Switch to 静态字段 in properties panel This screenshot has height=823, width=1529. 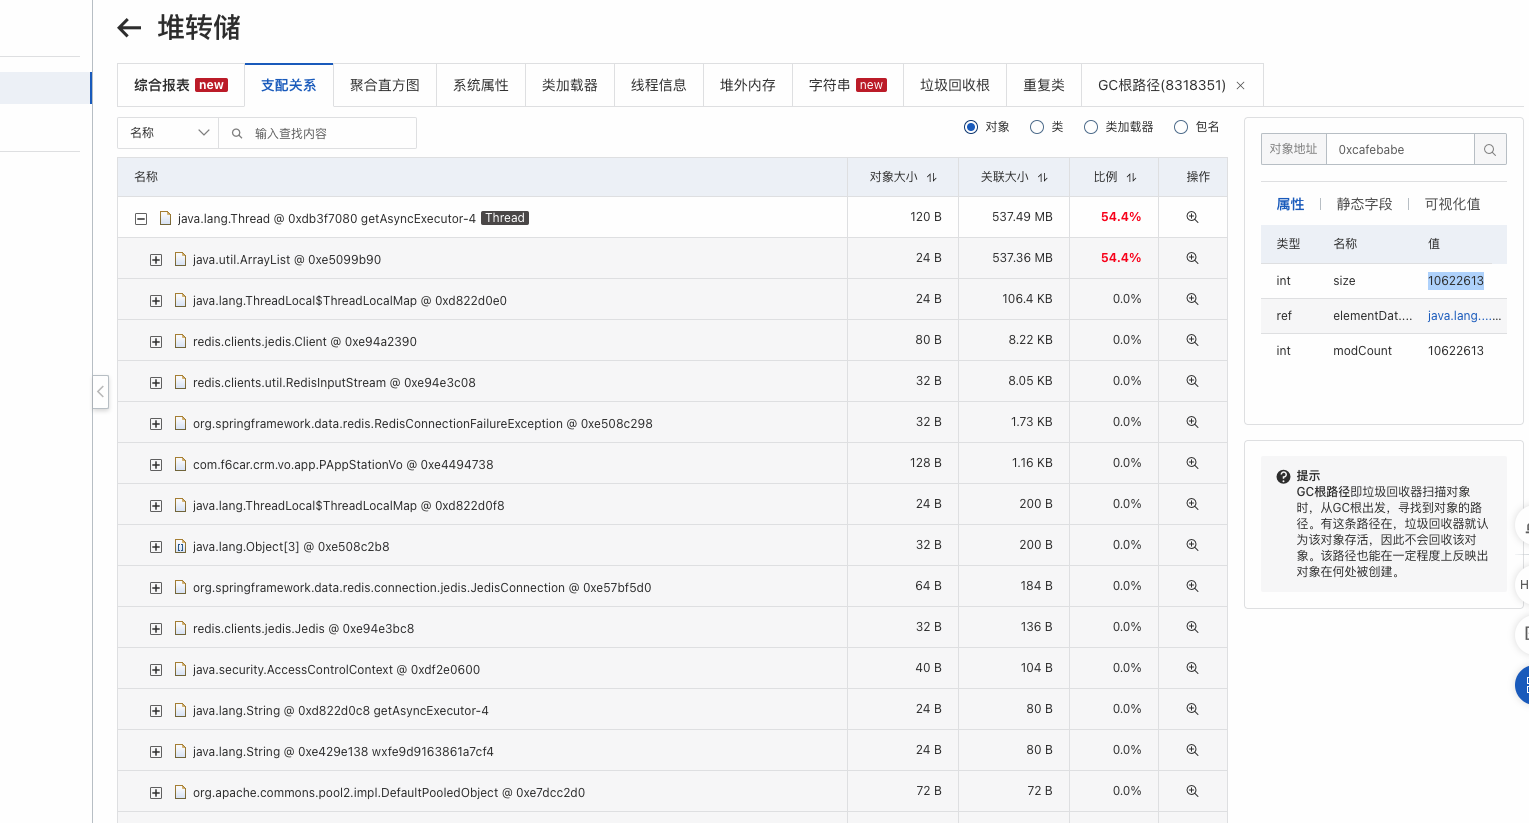1364,204
